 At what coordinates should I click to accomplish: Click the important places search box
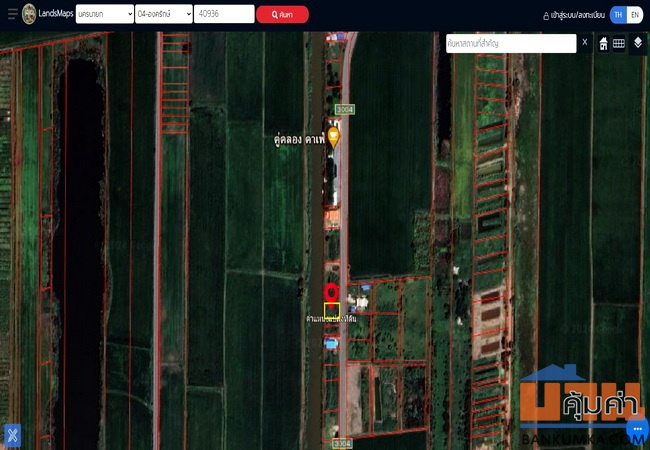(510, 43)
